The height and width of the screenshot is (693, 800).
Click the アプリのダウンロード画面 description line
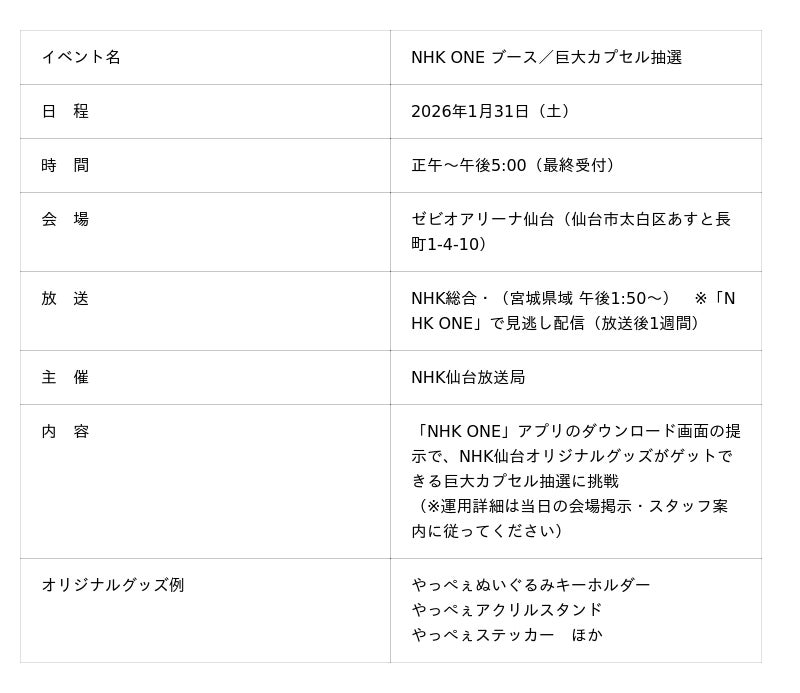tap(576, 431)
